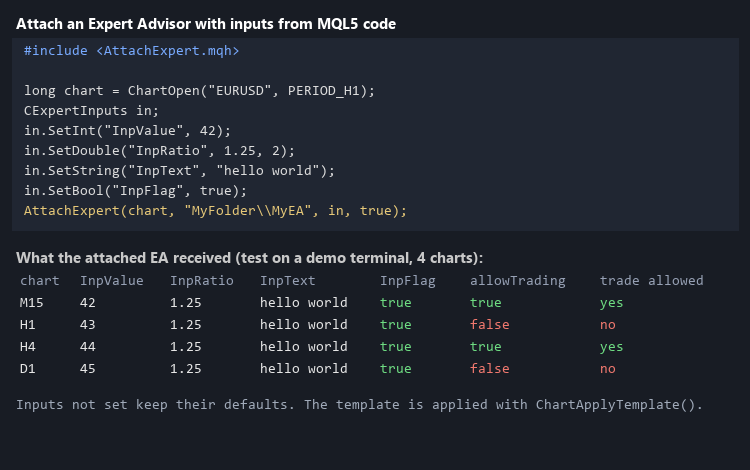Screen dimensions: 750x470
Task: Click the 'InpValue' column header
Action: pos(111,281)
